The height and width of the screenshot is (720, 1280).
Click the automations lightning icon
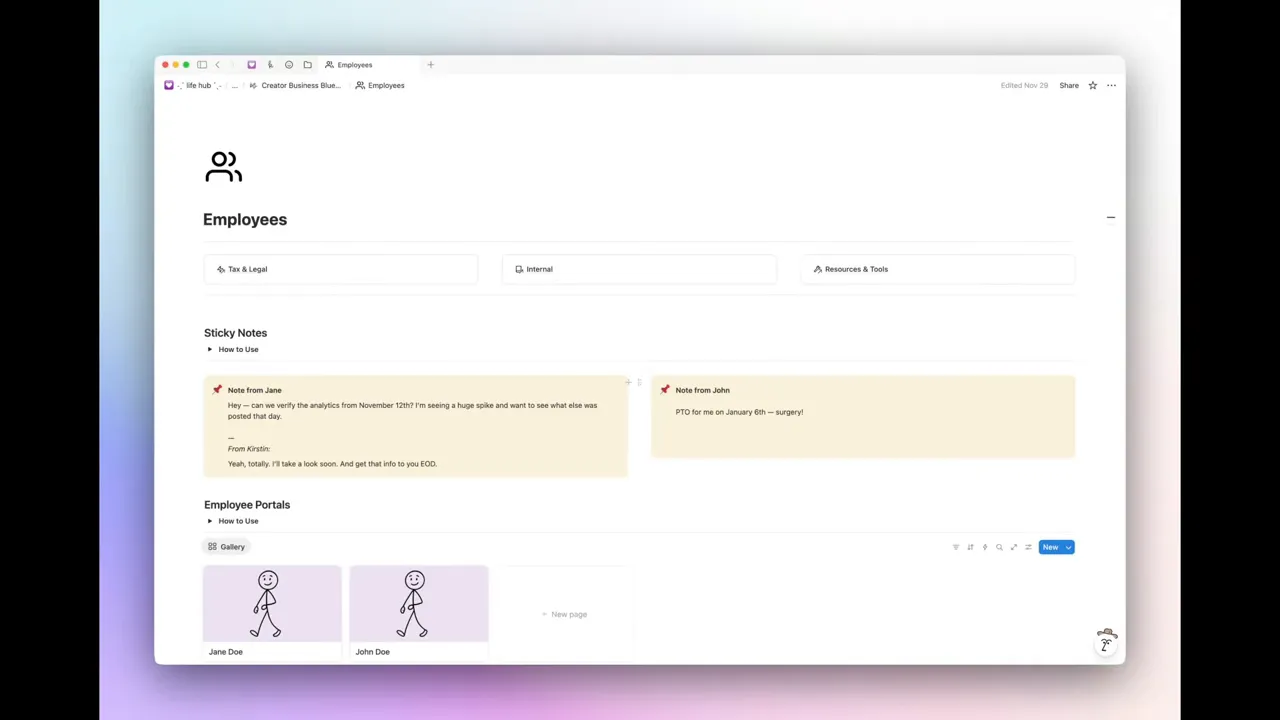[984, 547]
